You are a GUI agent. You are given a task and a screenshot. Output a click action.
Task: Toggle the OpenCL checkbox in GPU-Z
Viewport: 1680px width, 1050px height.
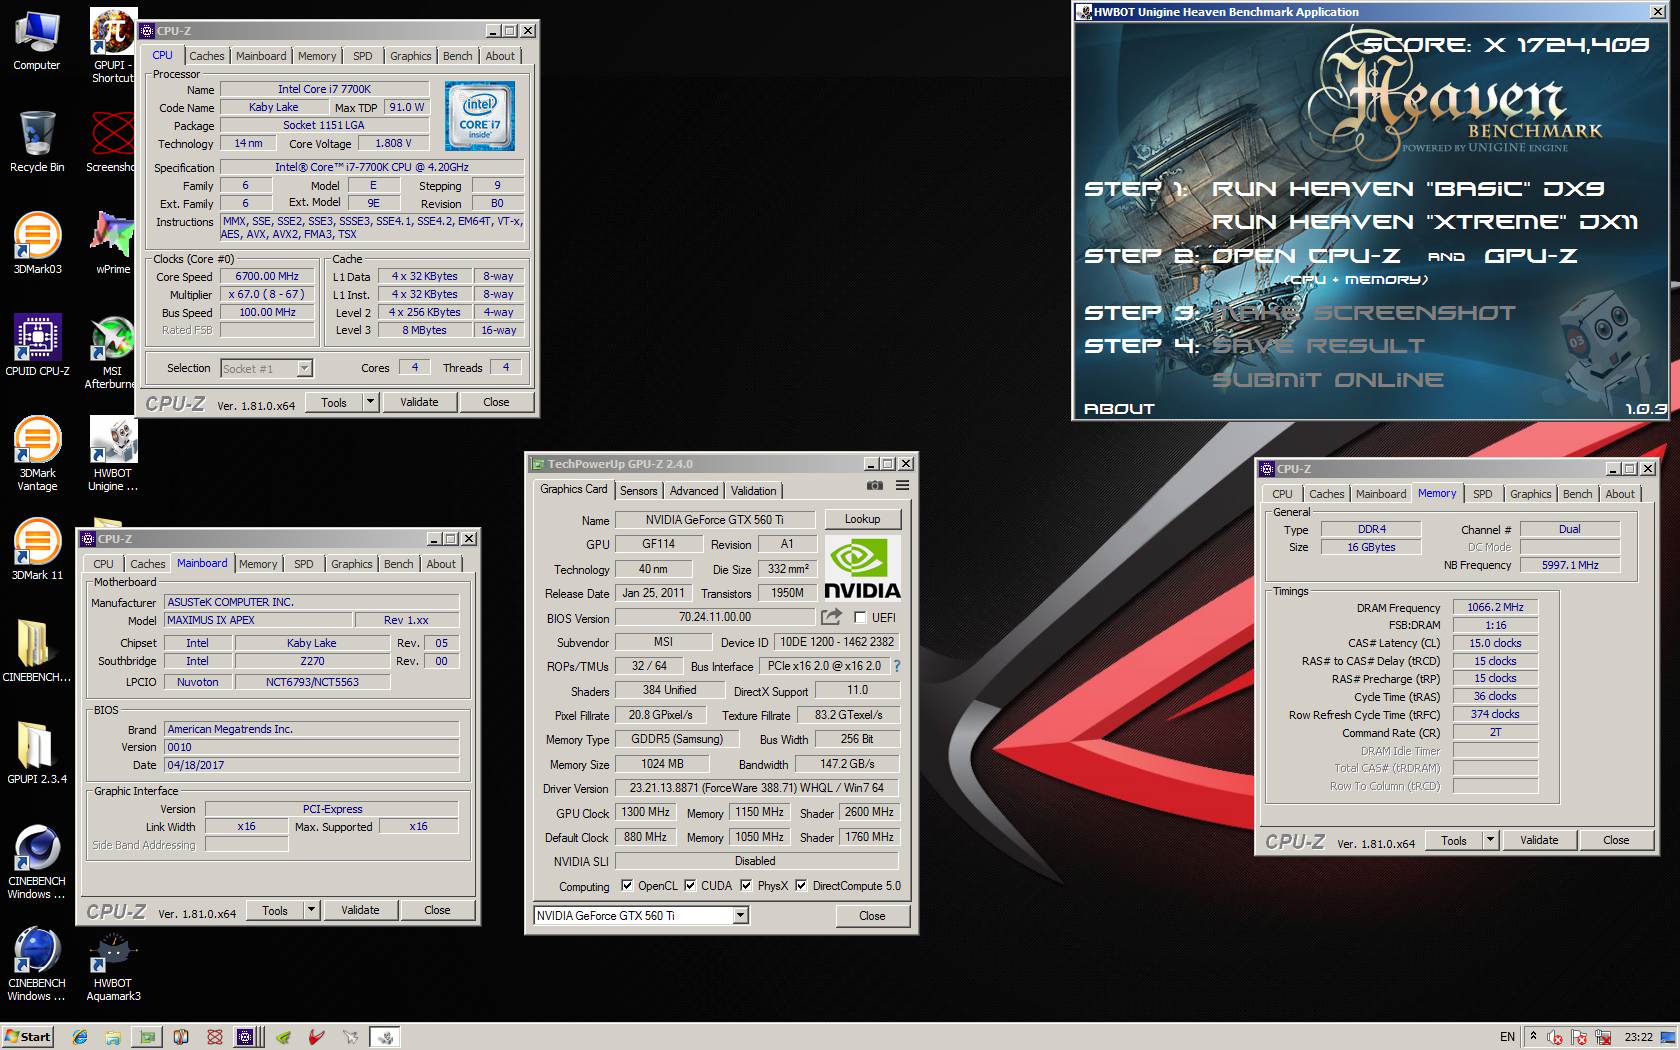coord(627,886)
